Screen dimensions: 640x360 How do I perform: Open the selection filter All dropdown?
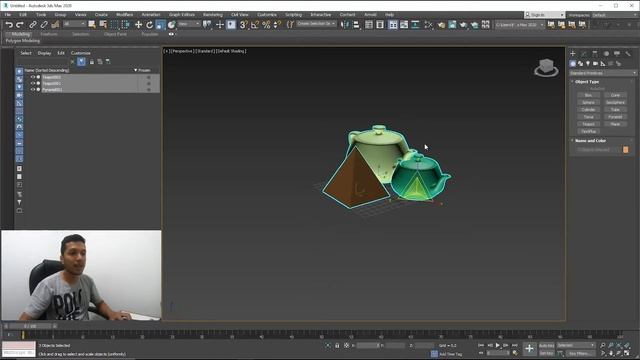(x=74, y=24)
